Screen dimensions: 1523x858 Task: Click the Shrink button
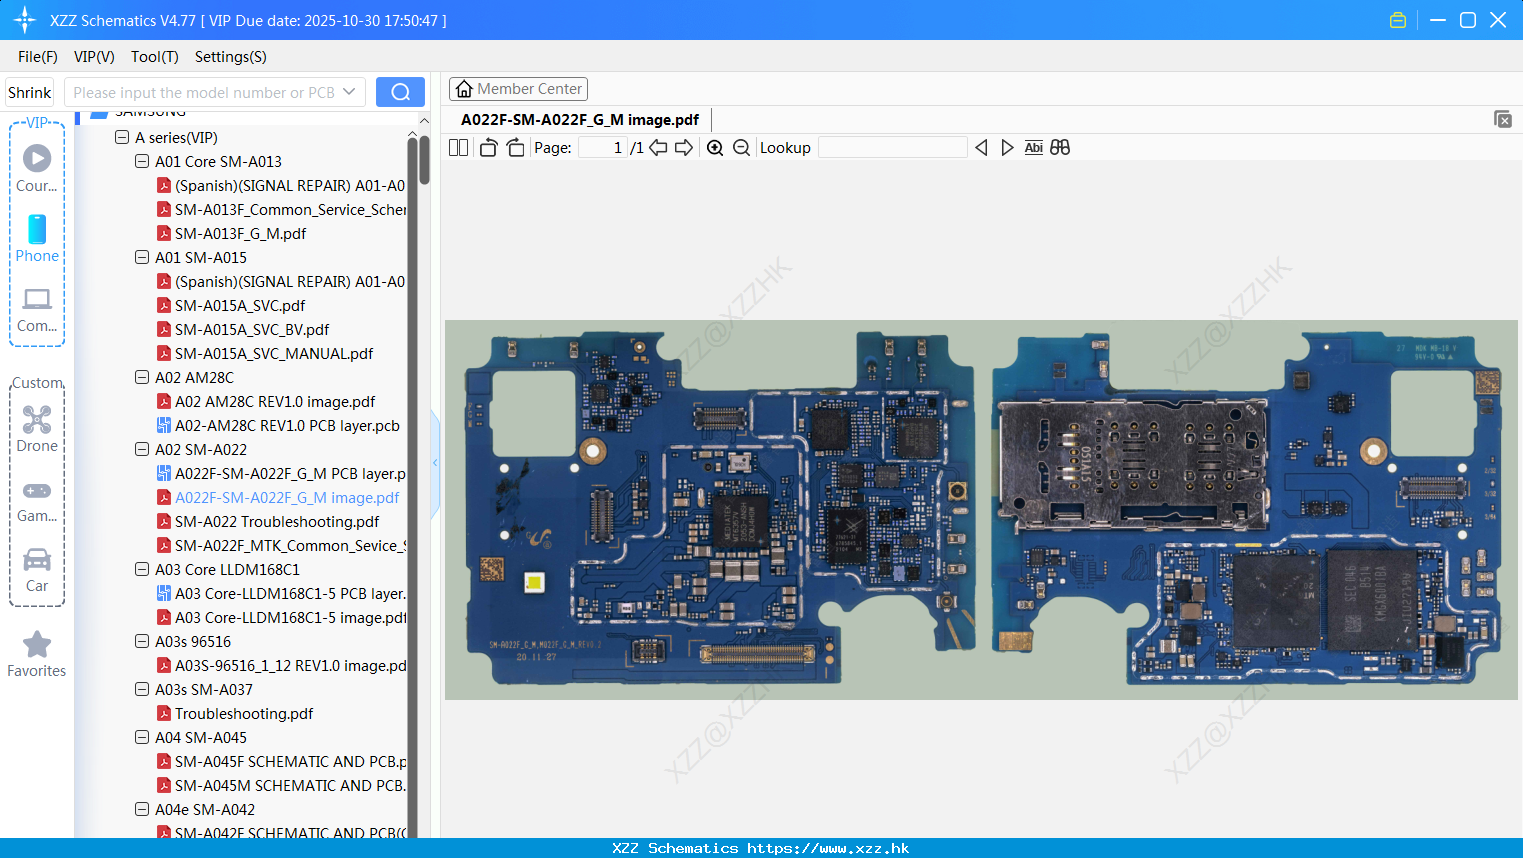coord(29,92)
